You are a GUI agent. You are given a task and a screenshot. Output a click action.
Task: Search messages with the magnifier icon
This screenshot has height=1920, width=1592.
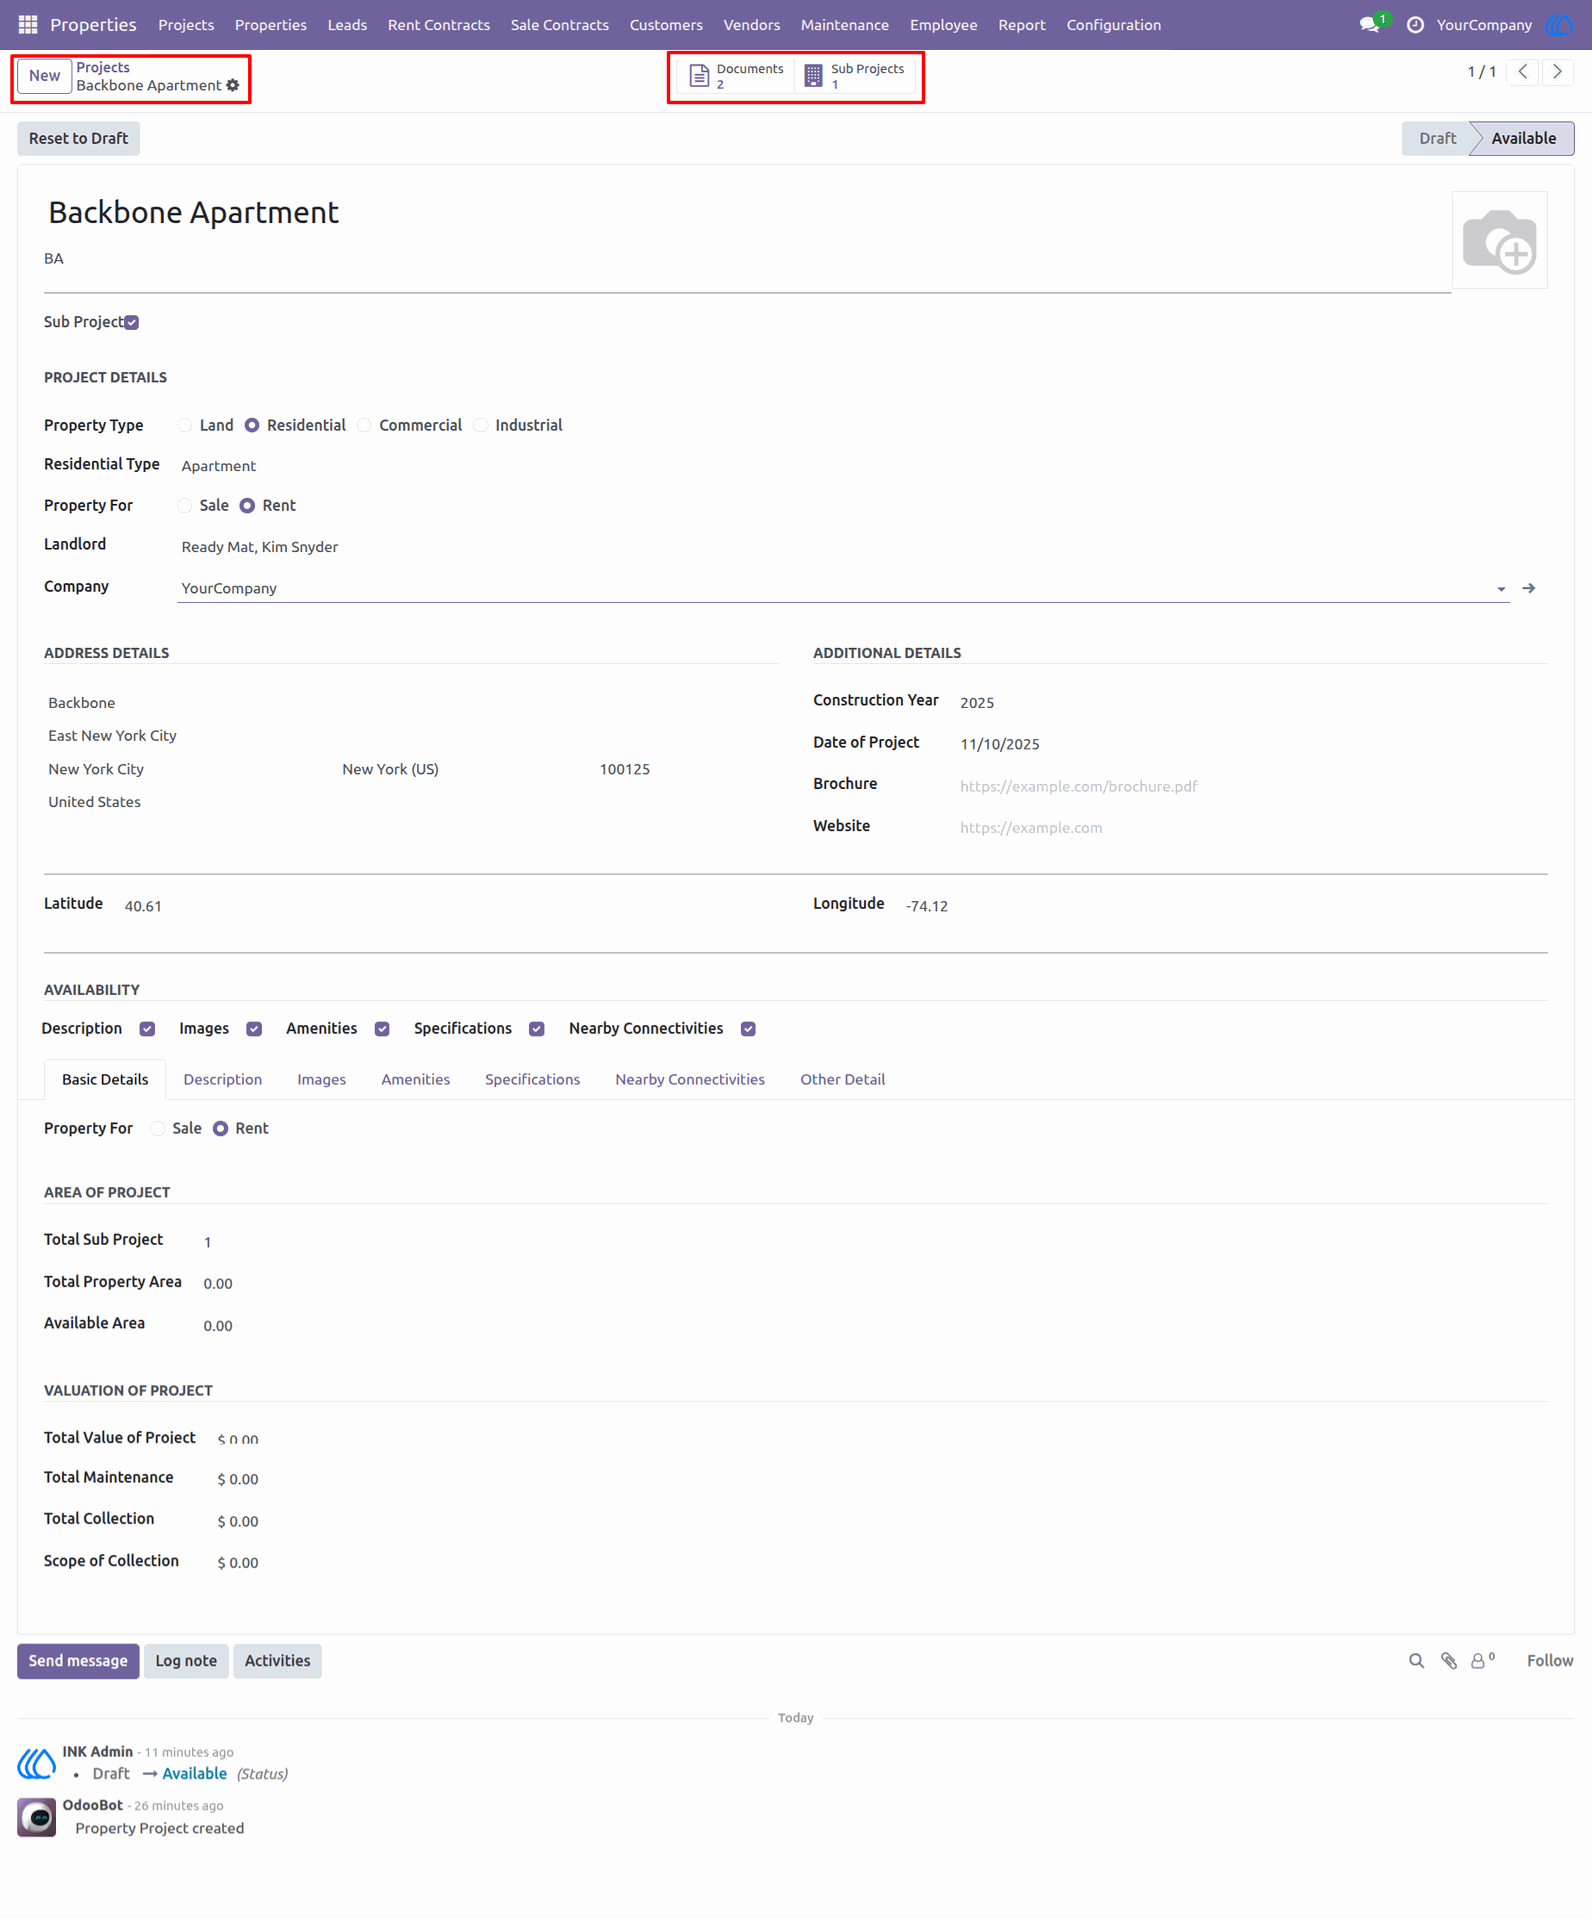1416,1661
